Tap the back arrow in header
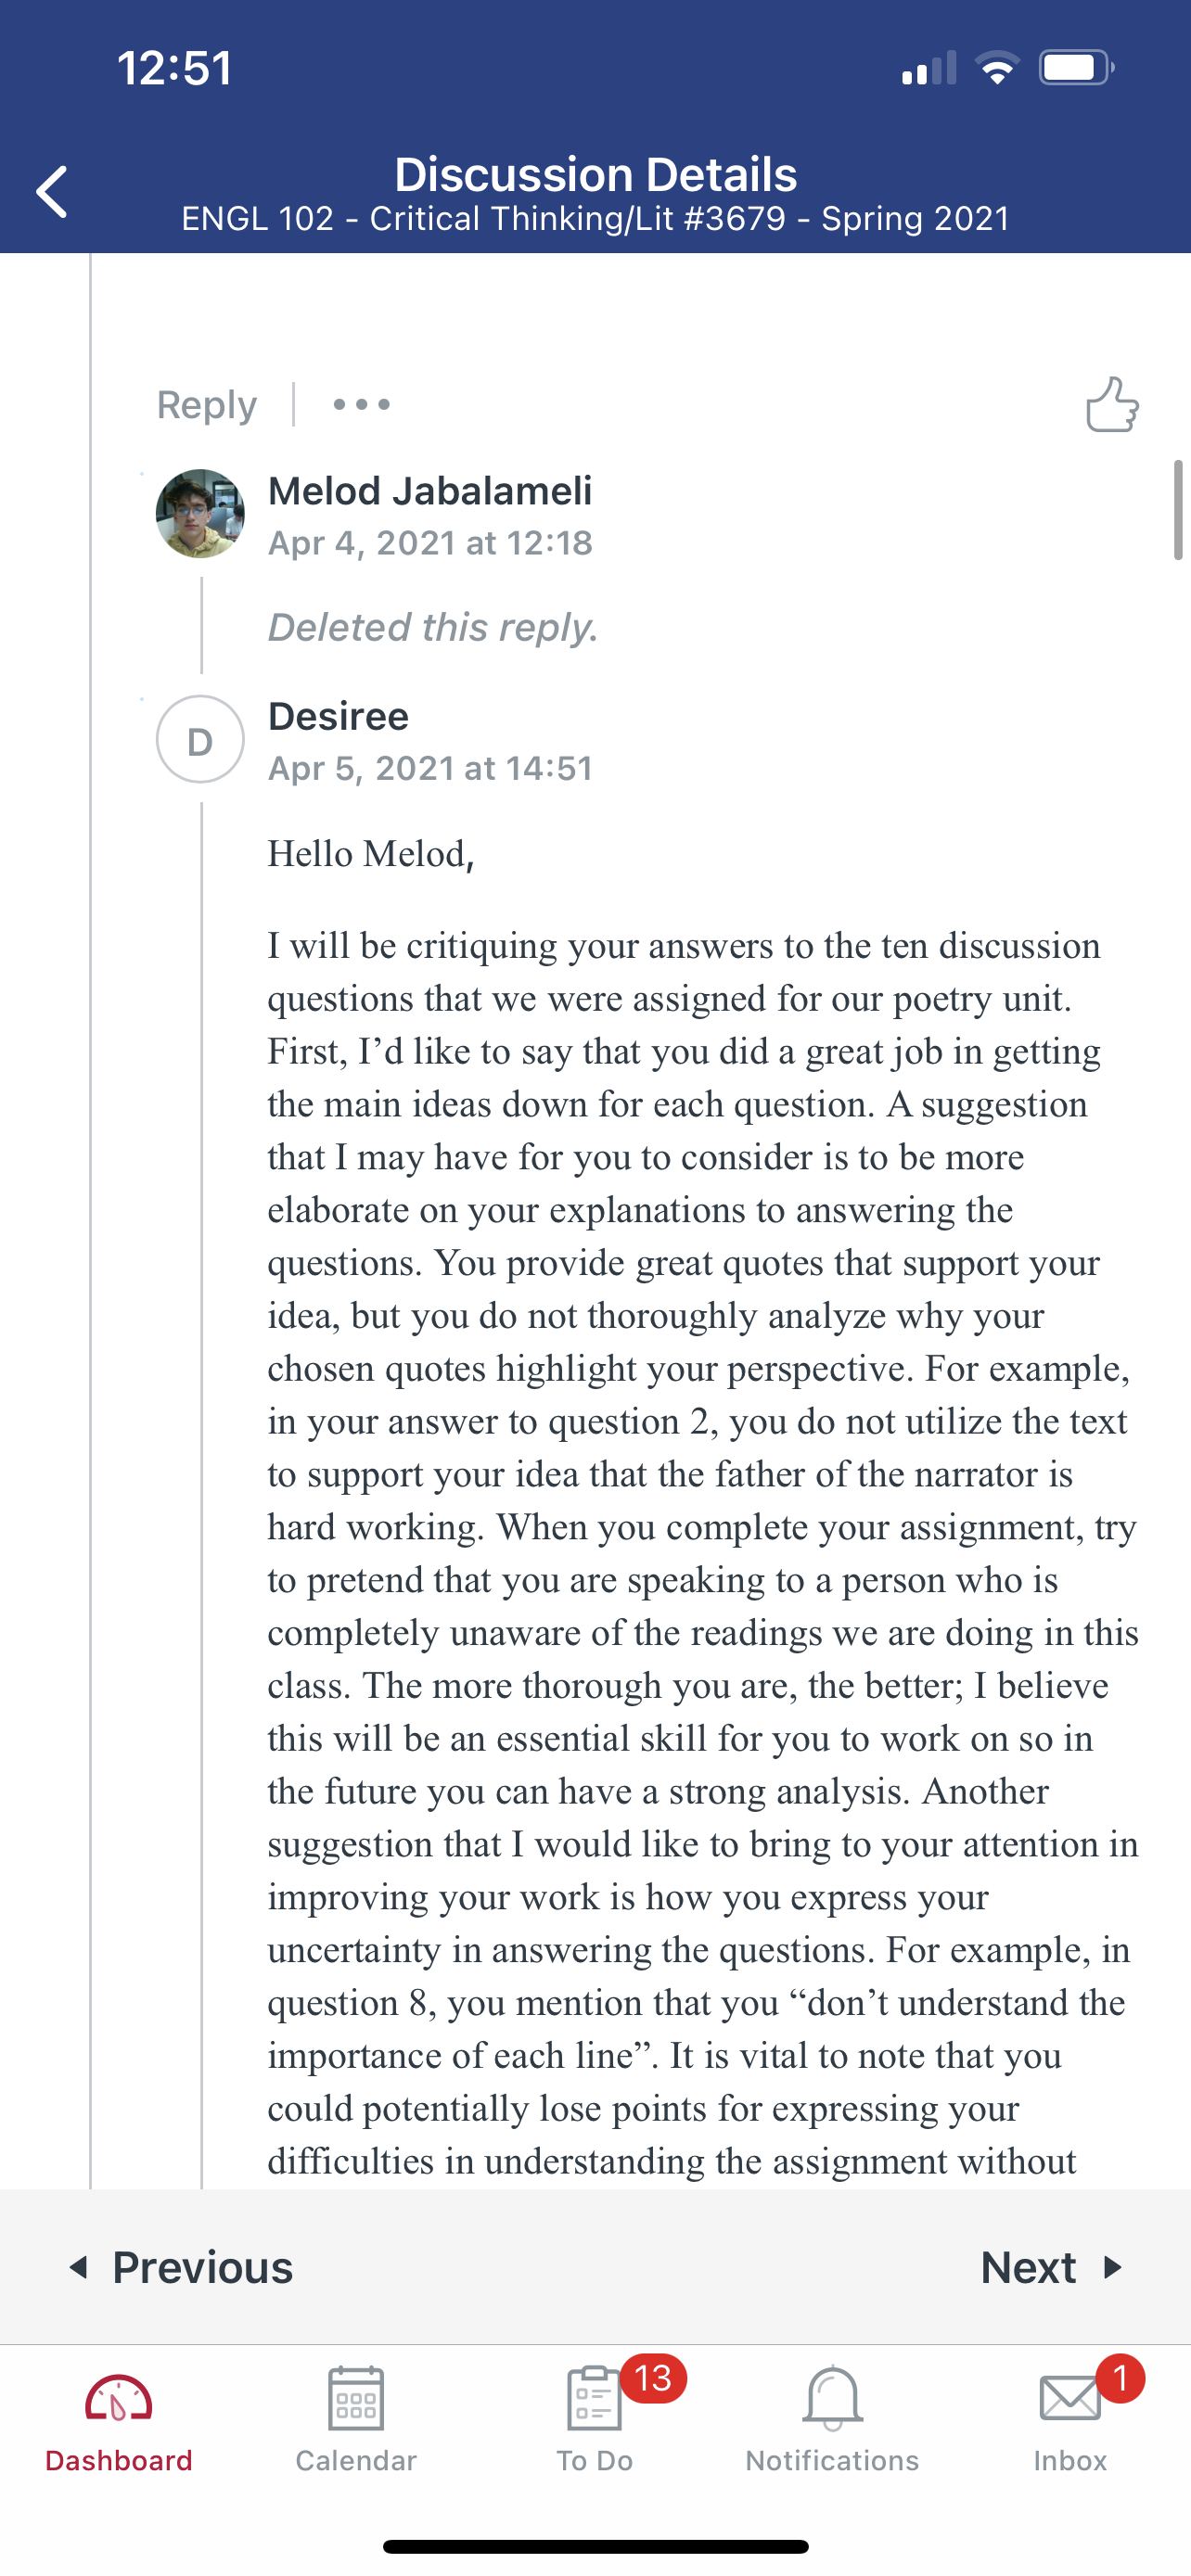The width and height of the screenshot is (1191, 2576). coord(52,192)
